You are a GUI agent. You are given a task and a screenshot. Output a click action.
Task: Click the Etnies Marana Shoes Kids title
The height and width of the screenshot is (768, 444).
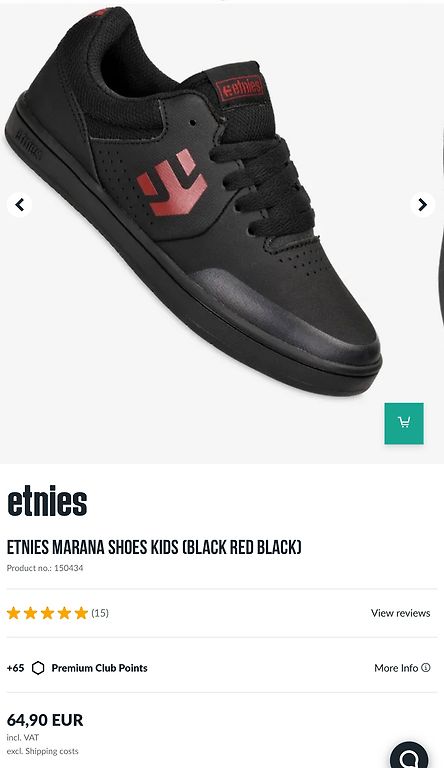click(154, 547)
